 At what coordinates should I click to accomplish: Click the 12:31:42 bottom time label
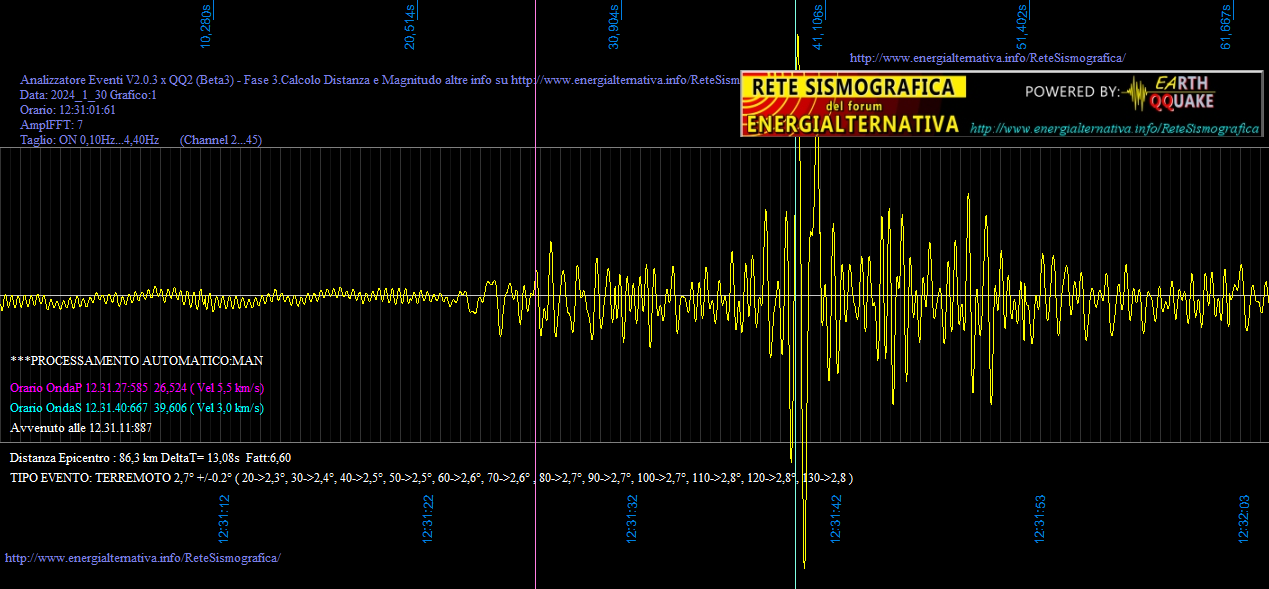836,519
